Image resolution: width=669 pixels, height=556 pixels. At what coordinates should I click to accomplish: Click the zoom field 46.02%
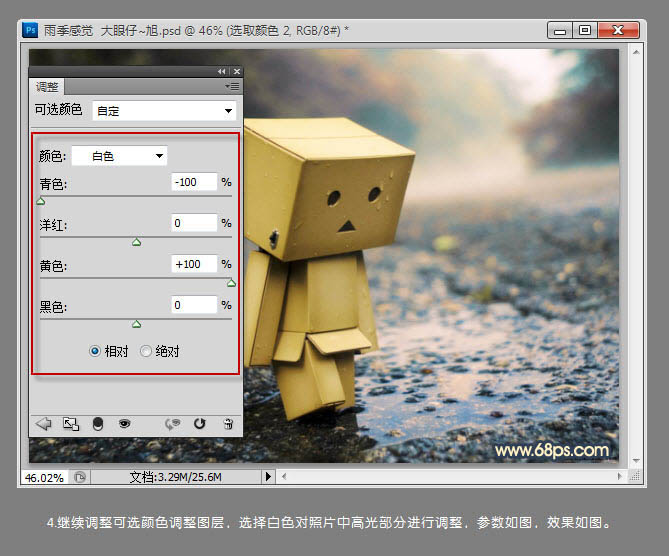click(x=44, y=477)
